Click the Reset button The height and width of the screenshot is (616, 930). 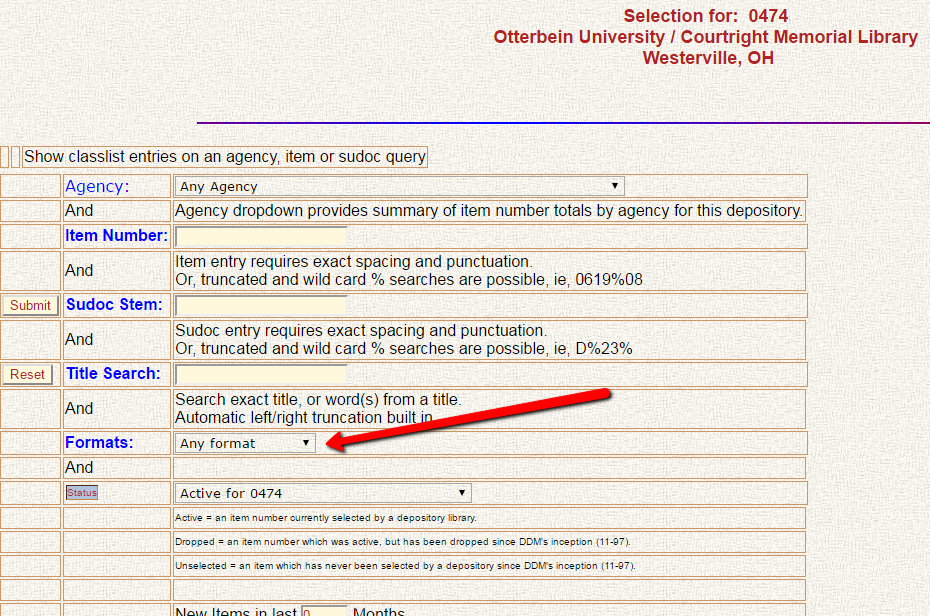coord(27,375)
